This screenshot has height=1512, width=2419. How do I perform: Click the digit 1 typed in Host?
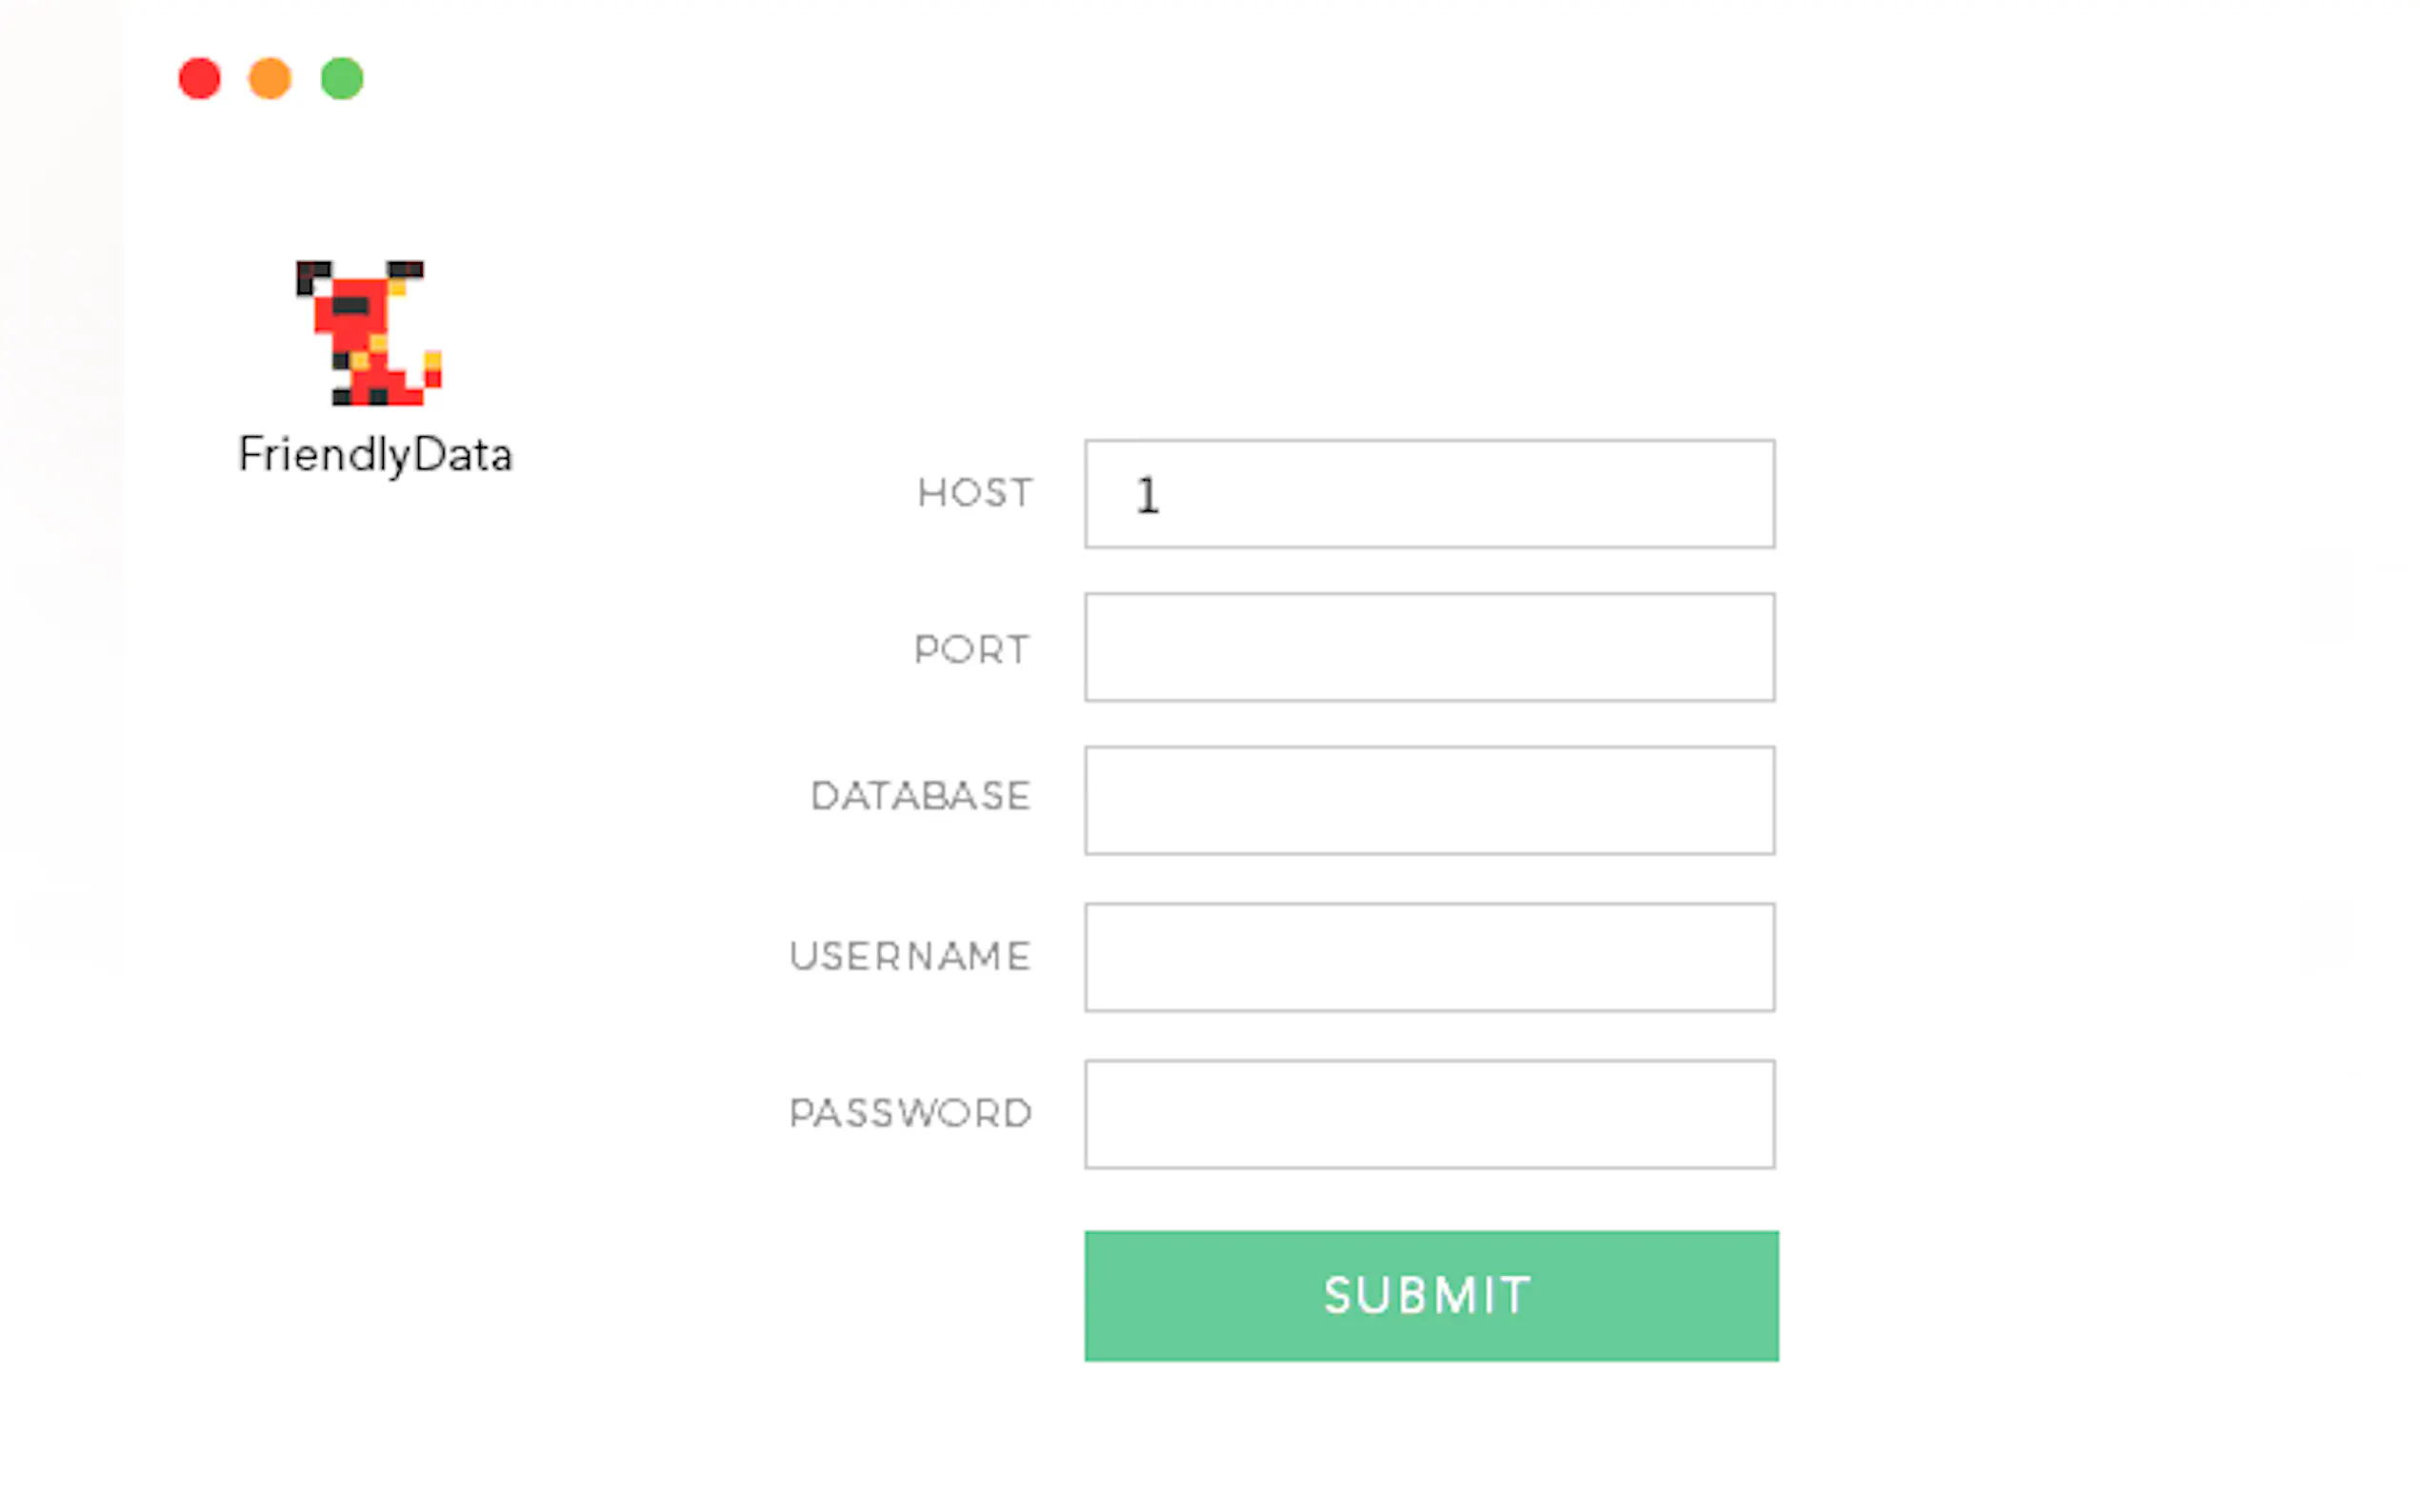[1147, 496]
